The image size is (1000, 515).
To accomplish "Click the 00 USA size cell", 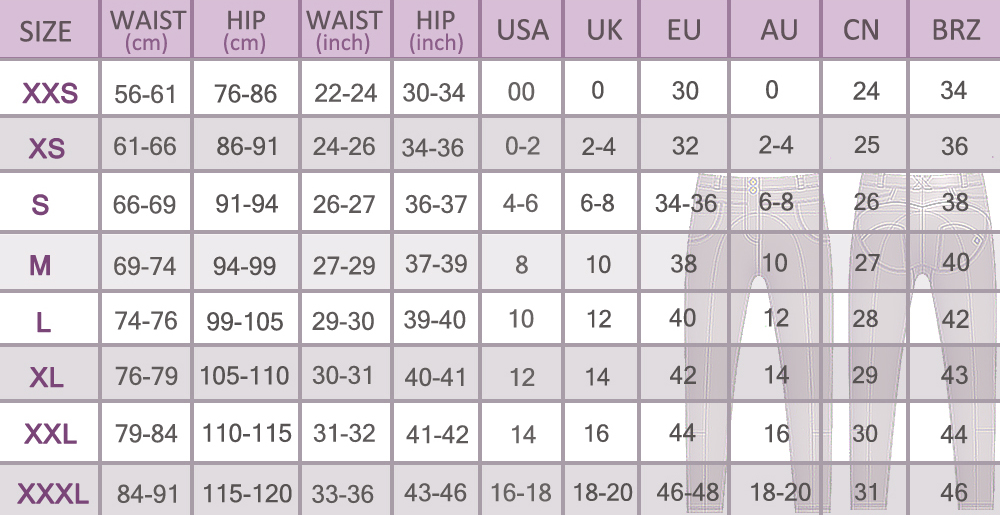I will click(x=521, y=92).
